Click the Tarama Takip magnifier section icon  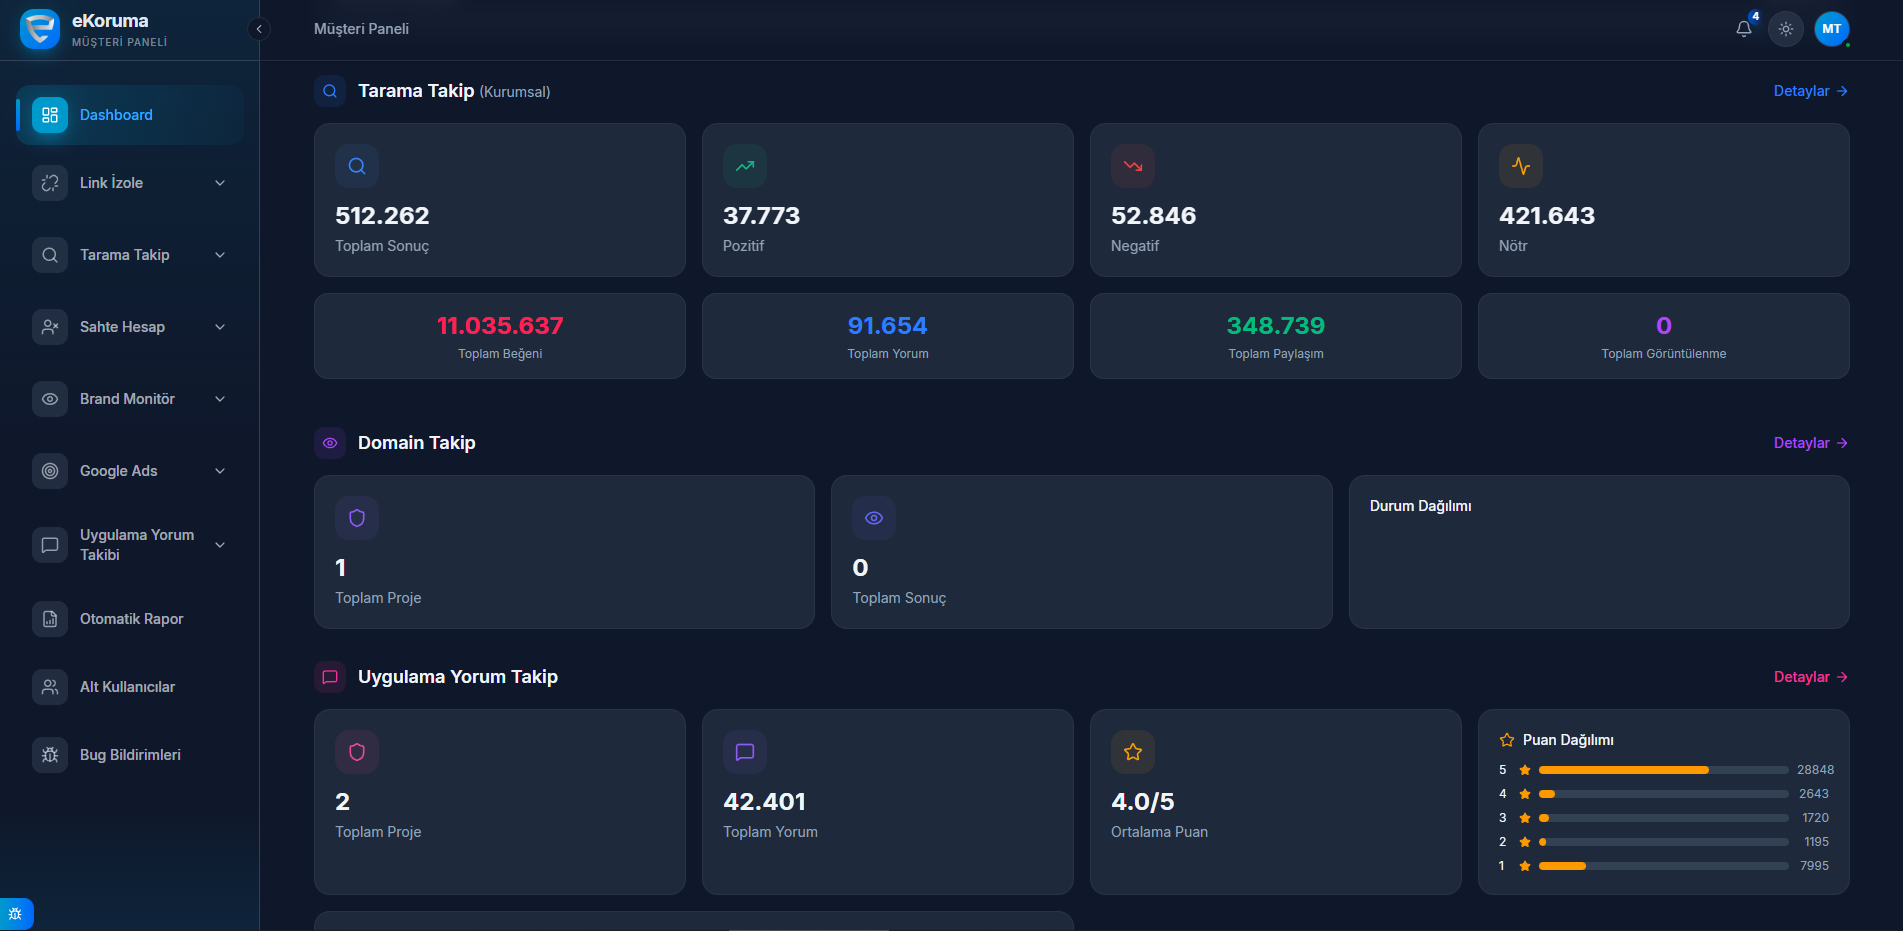330,91
